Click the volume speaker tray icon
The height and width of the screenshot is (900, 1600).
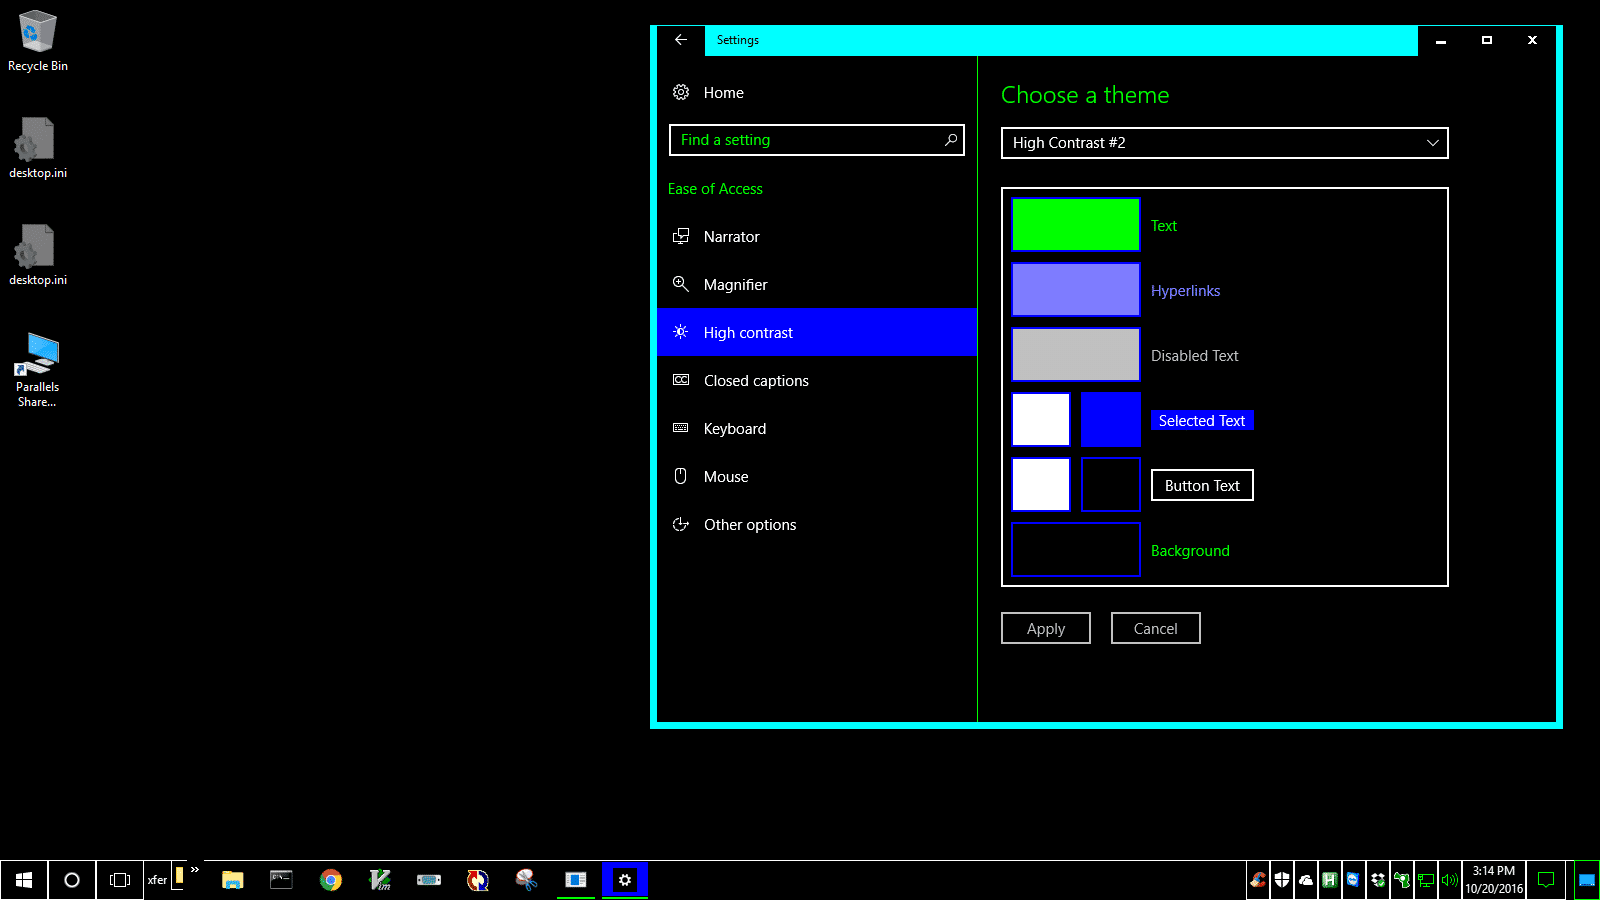(x=1449, y=880)
